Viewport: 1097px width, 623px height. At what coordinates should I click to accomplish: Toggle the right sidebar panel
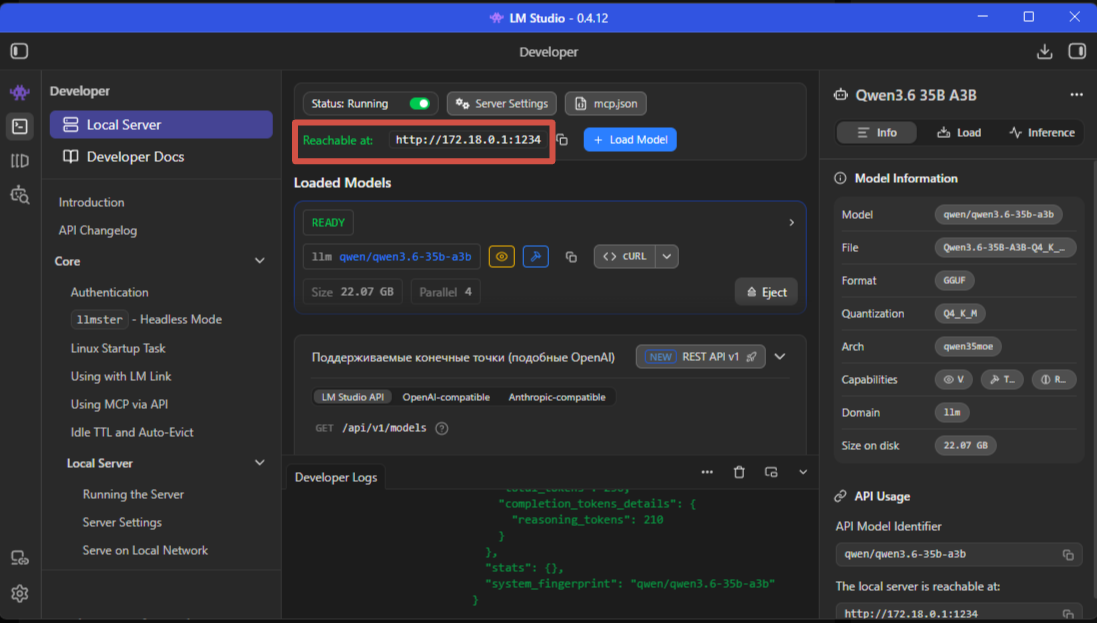1076,51
